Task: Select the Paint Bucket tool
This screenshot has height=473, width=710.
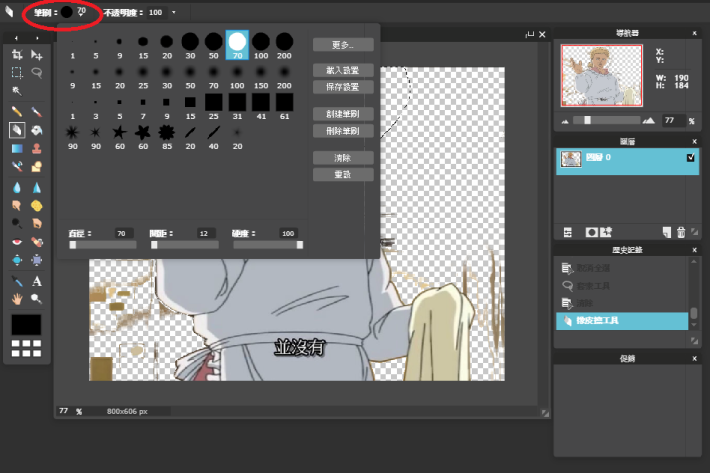Action: [37, 130]
